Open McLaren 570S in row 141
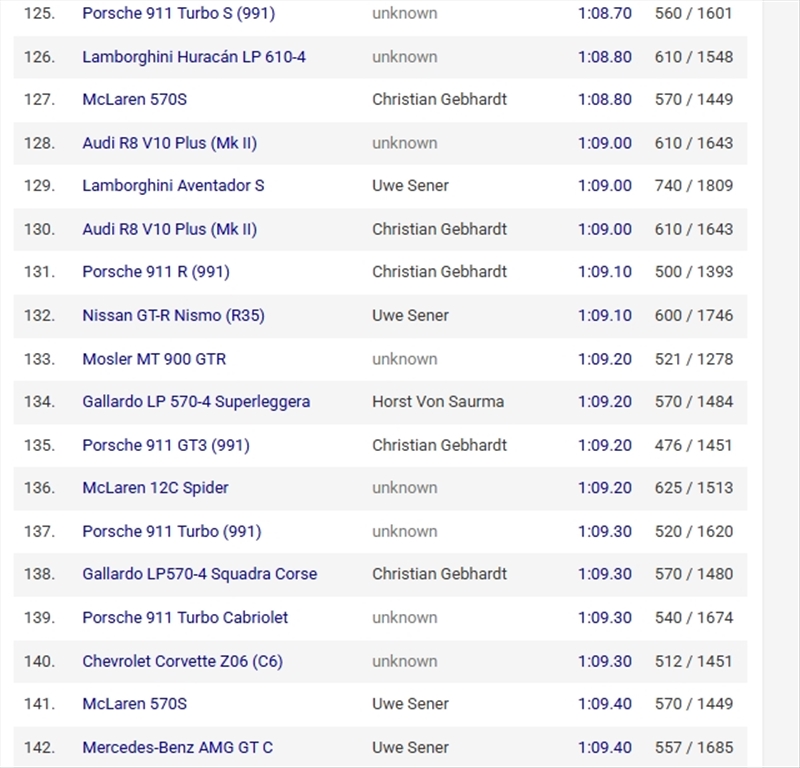800x768 pixels. 134,704
